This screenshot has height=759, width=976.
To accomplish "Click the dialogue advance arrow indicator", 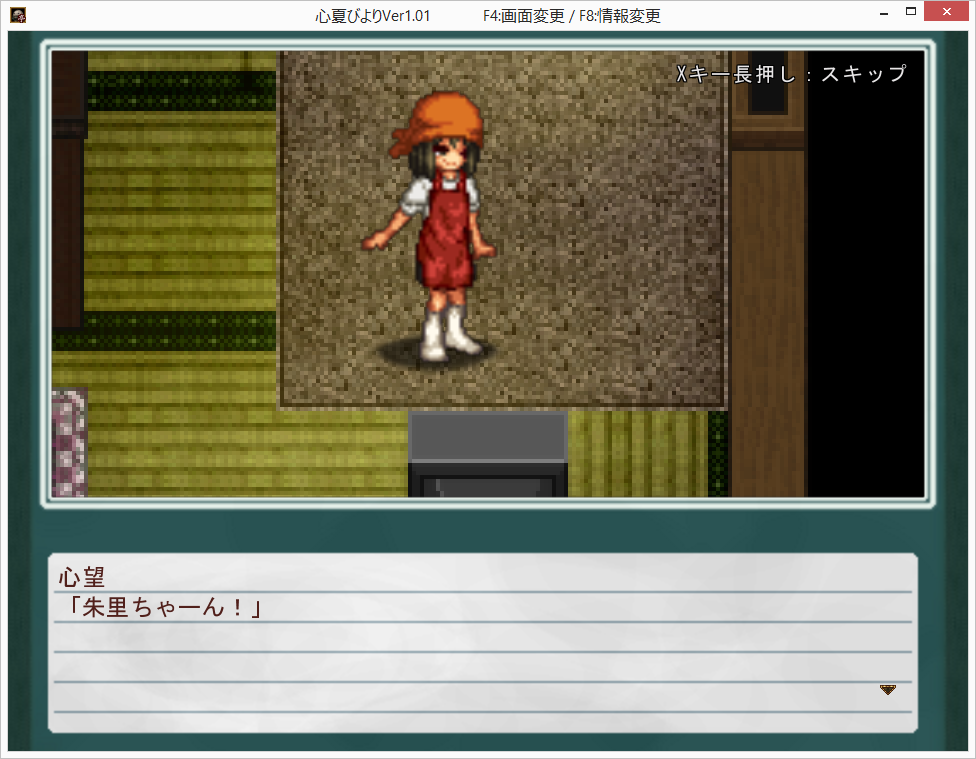I will [888, 689].
